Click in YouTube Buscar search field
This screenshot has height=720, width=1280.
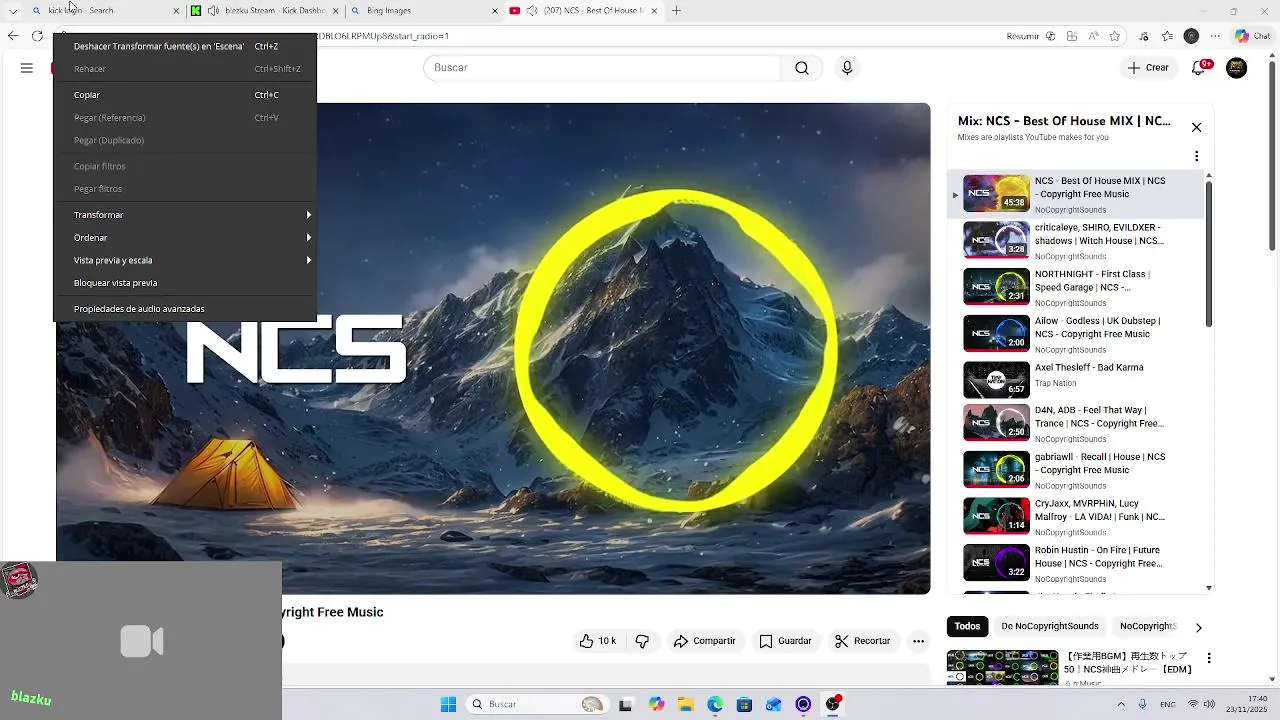(602, 68)
